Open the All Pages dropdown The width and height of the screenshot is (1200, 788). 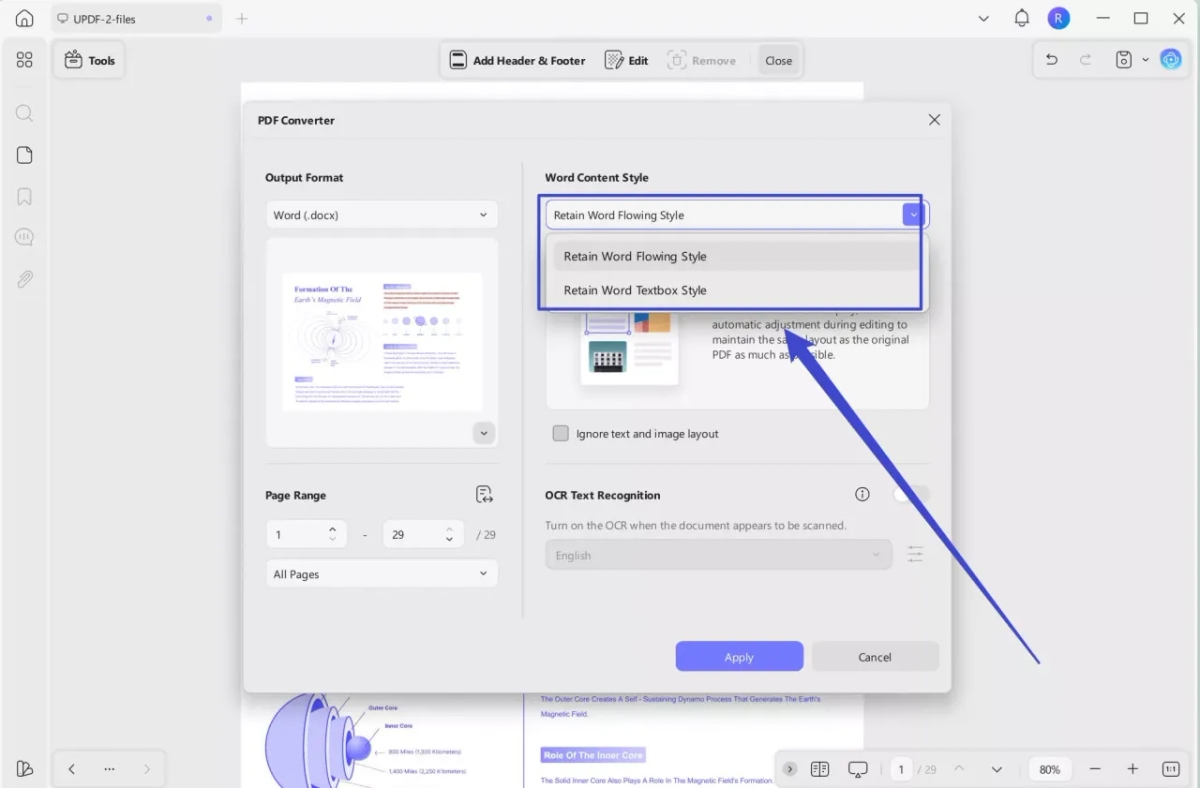381,574
